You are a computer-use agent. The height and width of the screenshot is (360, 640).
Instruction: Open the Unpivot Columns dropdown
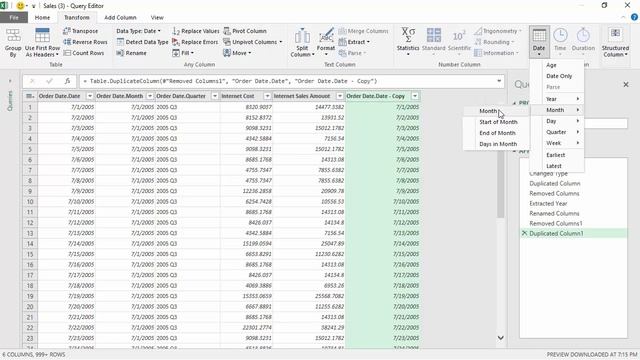coord(253,42)
